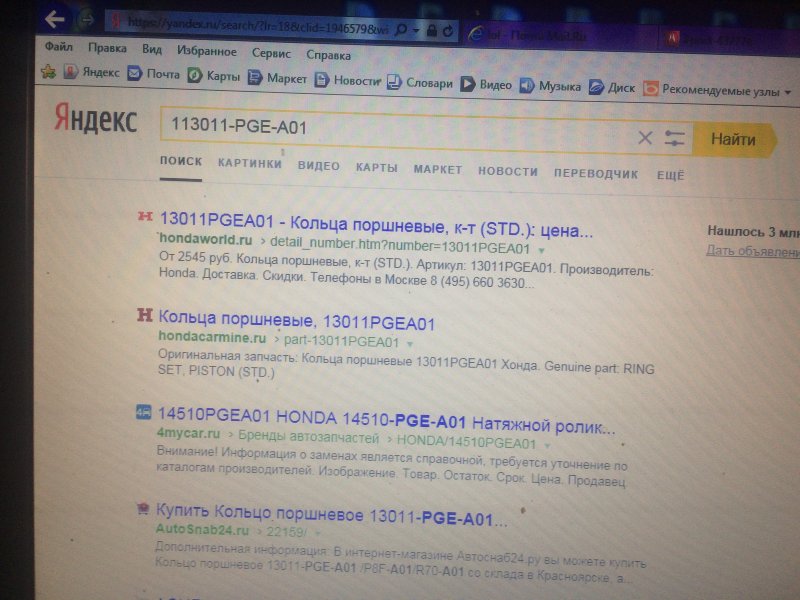Select the Переводчик tab
This screenshot has width=800, height=600.
click(596, 173)
